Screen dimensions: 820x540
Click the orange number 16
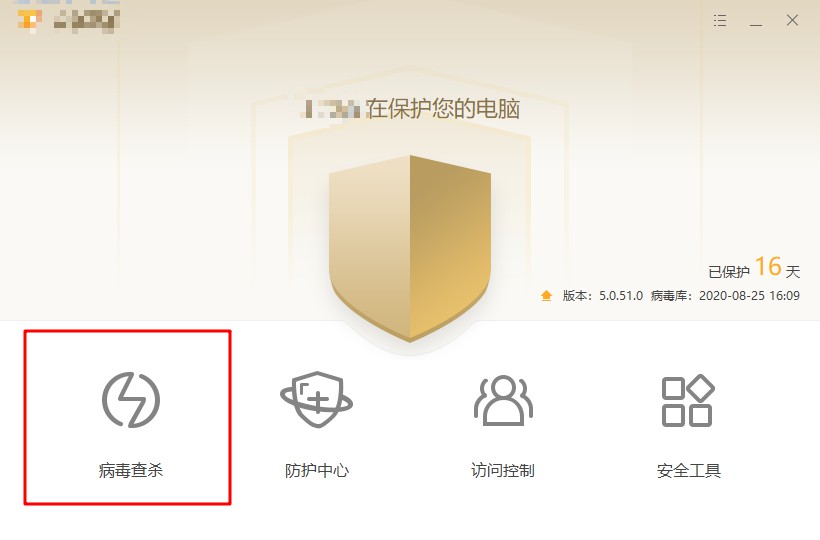pyautogui.click(x=768, y=267)
